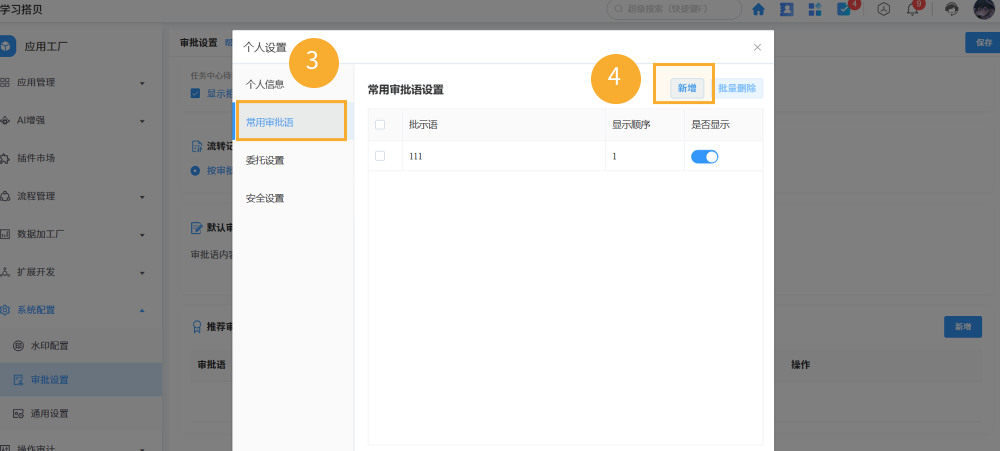Click the hexagon cube icon in top bar
1000x451 pixels.
tap(884, 10)
